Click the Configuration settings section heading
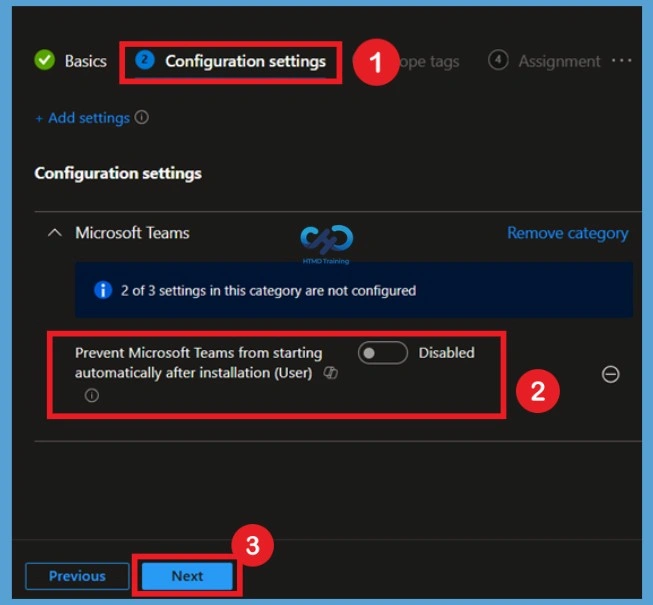Screen dimensions: 653x605 118,173
